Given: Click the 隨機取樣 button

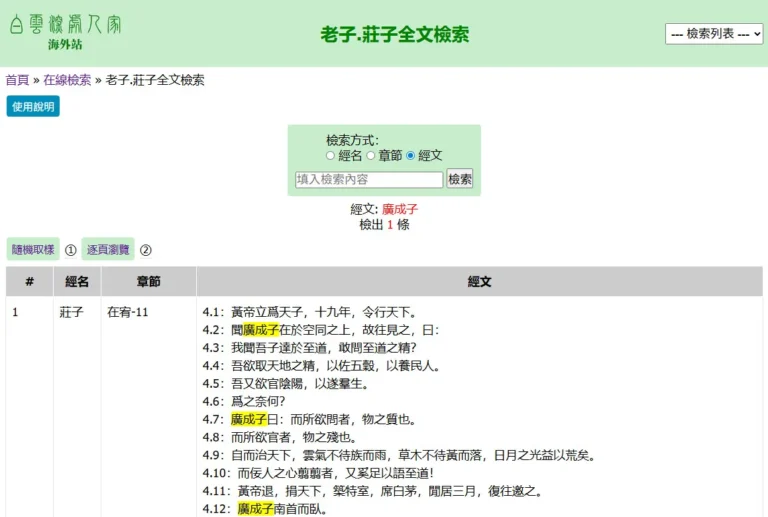Looking at the screenshot, I should click(x=33, y=250).
